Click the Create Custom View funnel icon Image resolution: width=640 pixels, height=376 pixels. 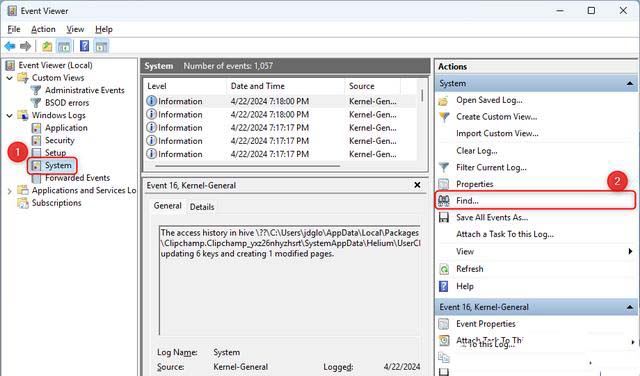click(x=444, y=117)
